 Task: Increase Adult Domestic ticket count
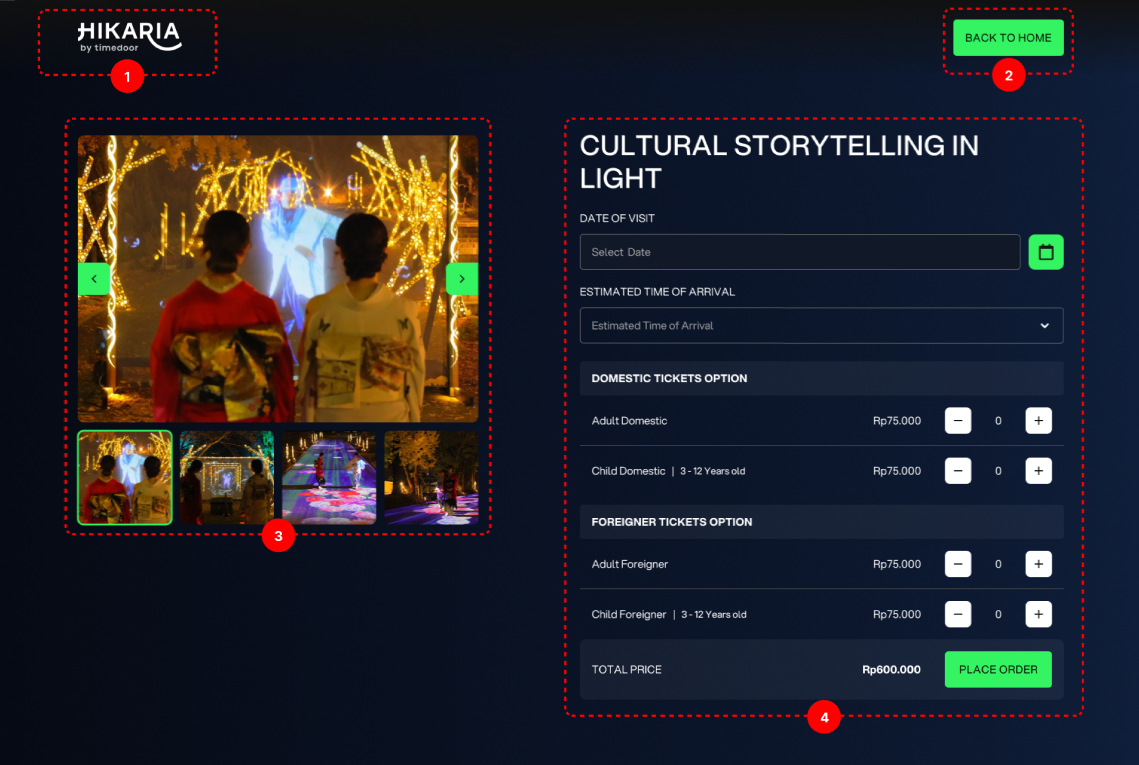click(x=1038, y=421)
